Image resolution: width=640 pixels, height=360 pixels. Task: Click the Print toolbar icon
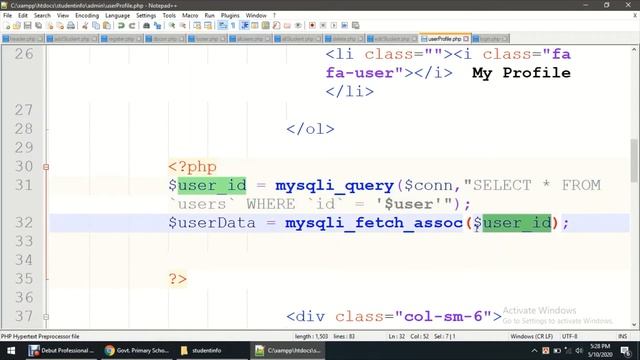(71, 26)
